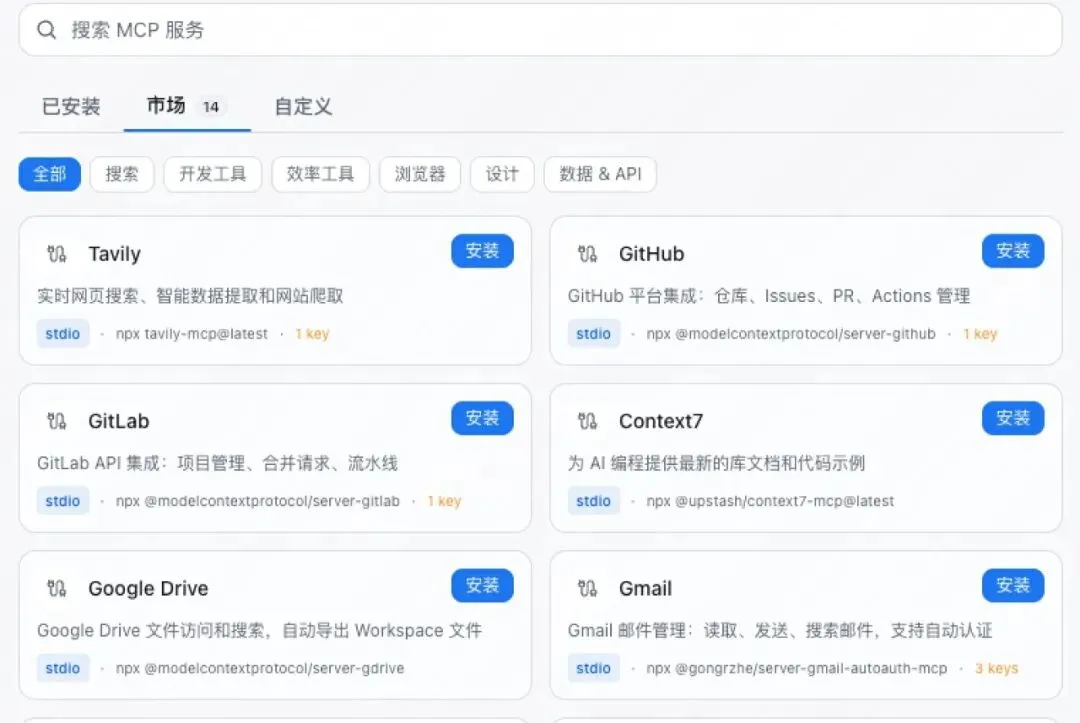Click the Gmail service icon
1080x723 pixels.
click(x=588, y=588)
